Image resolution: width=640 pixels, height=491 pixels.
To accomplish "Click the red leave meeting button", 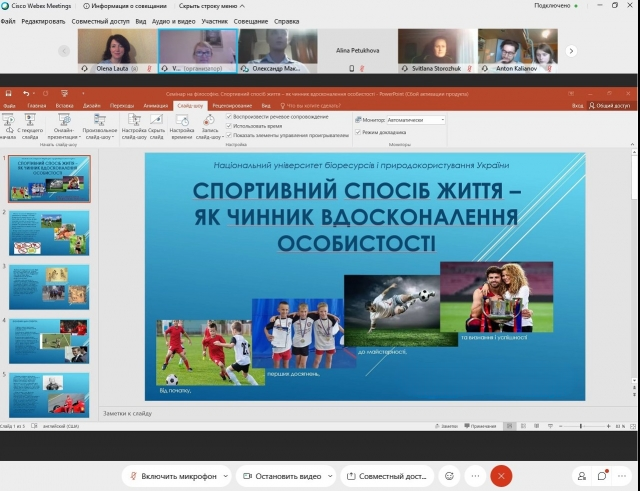I will pyautogui.click(x=502, y=476).
